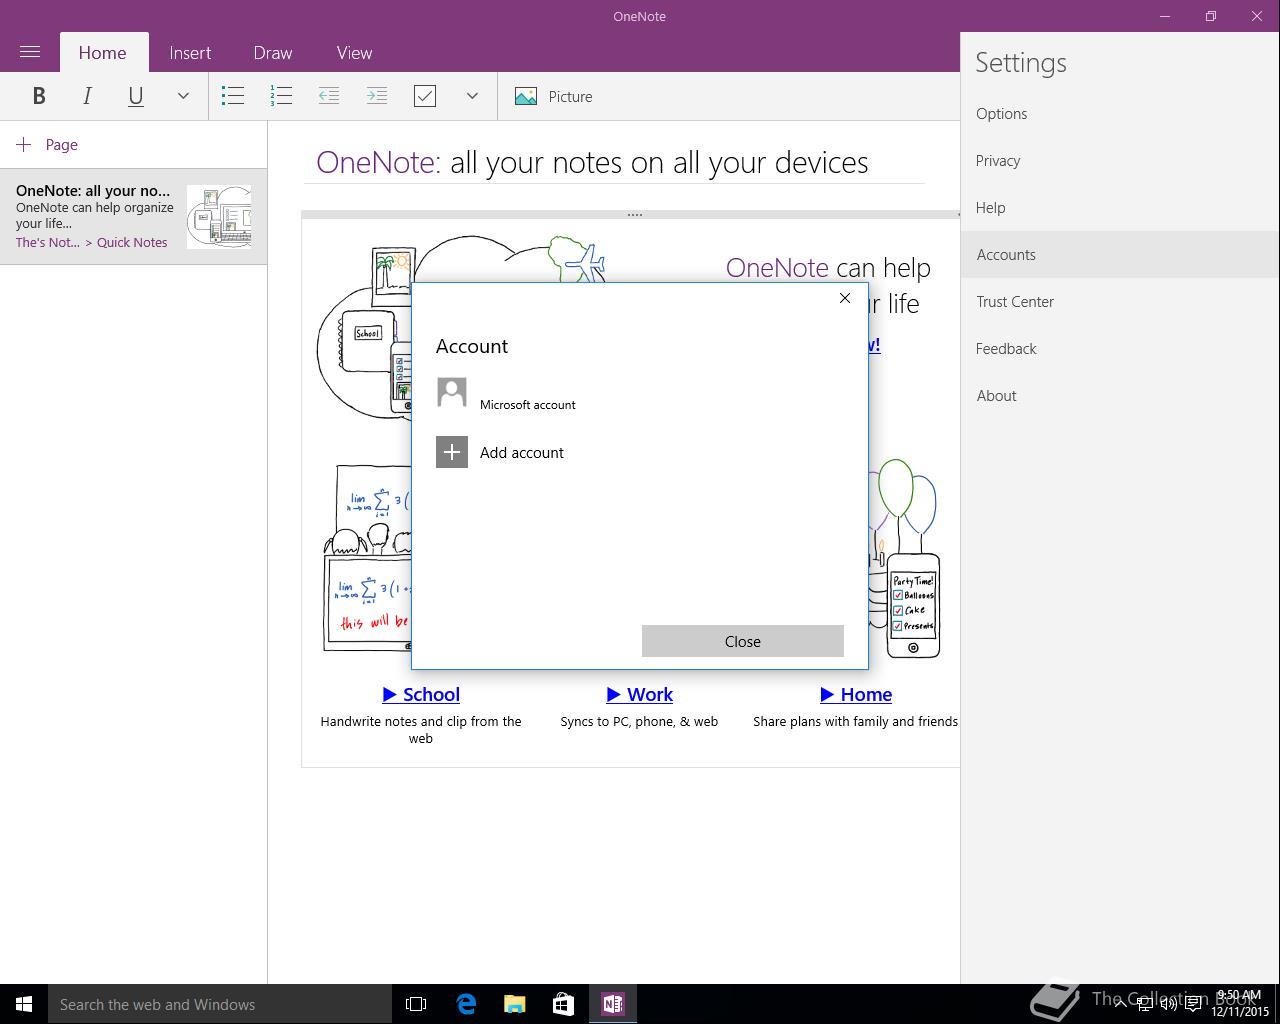Open File Explorer from taskbar

[515, 1004]
